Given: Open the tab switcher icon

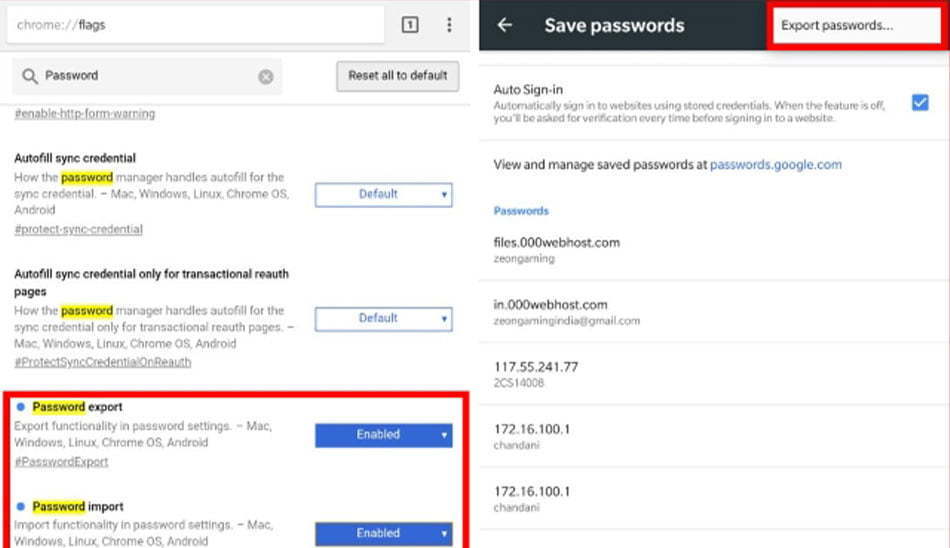Looking at the screenshot, I should (x=410, y=25).
